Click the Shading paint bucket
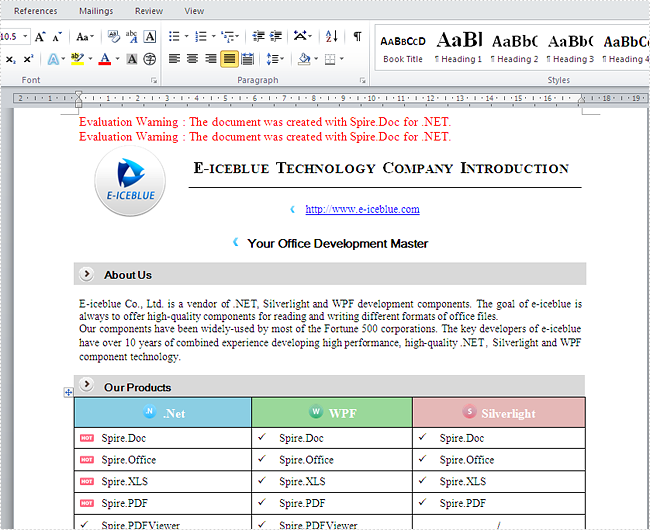This screenshot has width=650, height=530. 304,59
